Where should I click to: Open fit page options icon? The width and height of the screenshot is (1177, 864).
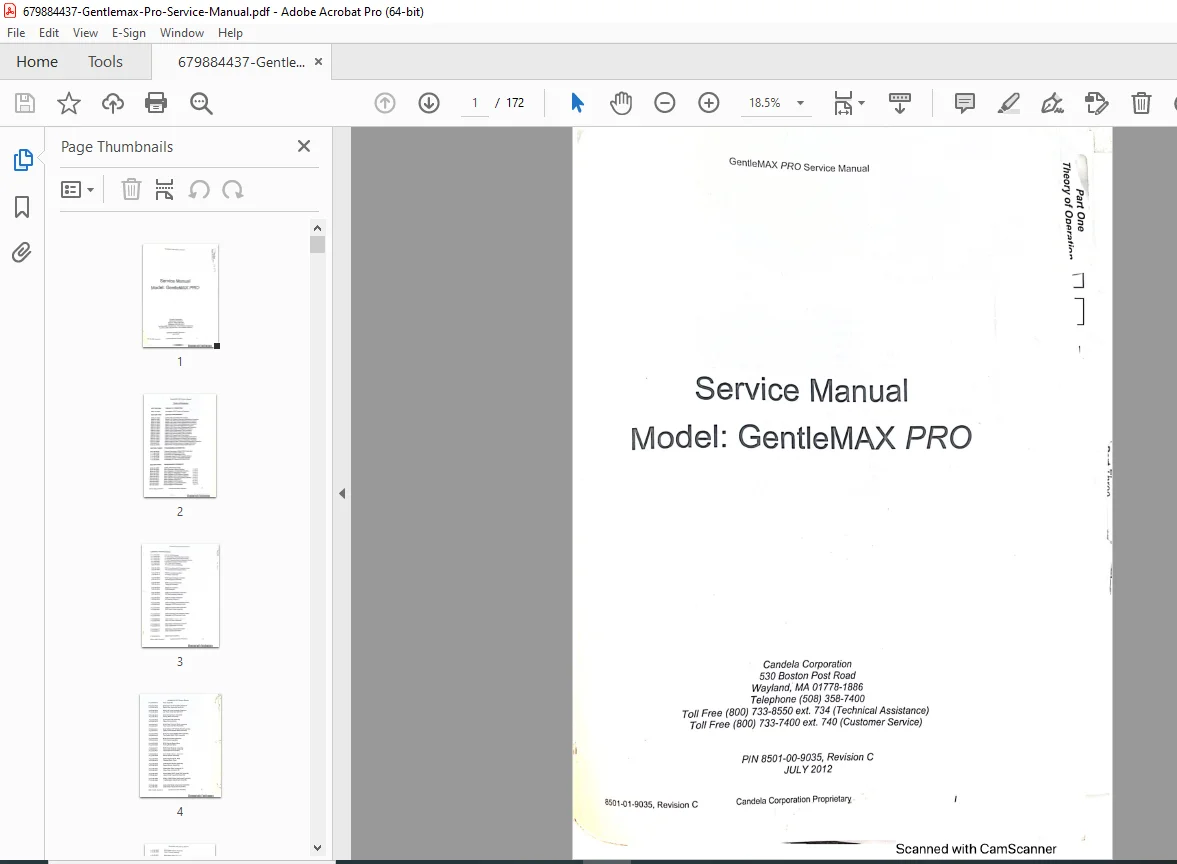[x=843, y=103]
